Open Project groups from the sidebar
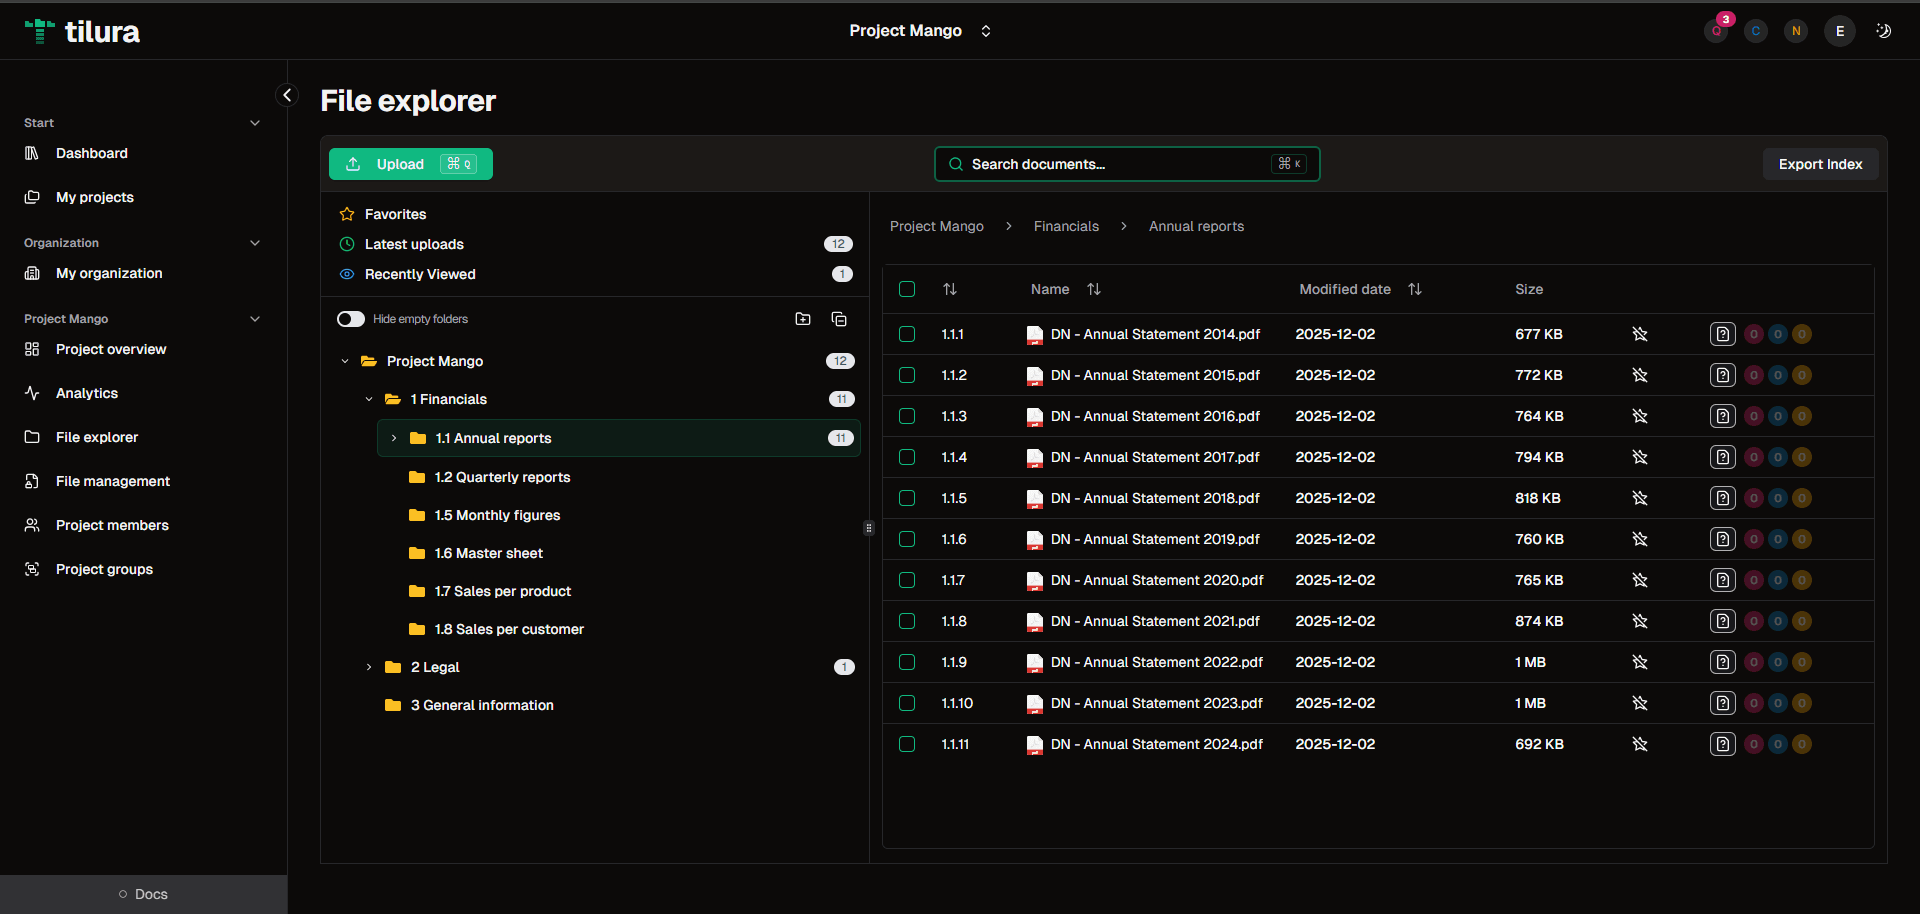Viewport: 1920px width, 914px height. coord(103,569)
